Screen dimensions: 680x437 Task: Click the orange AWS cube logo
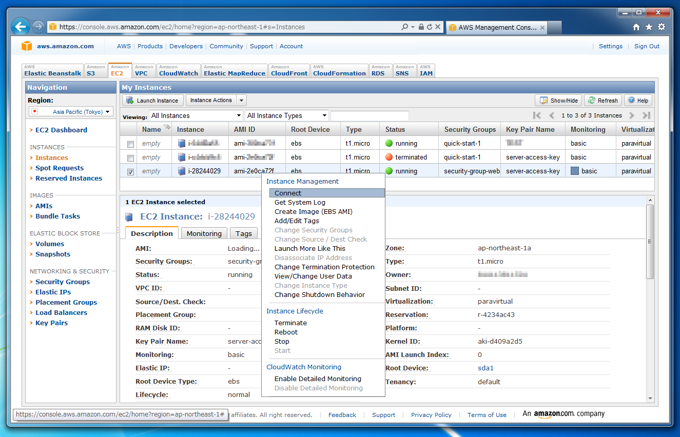click(27, 46)
